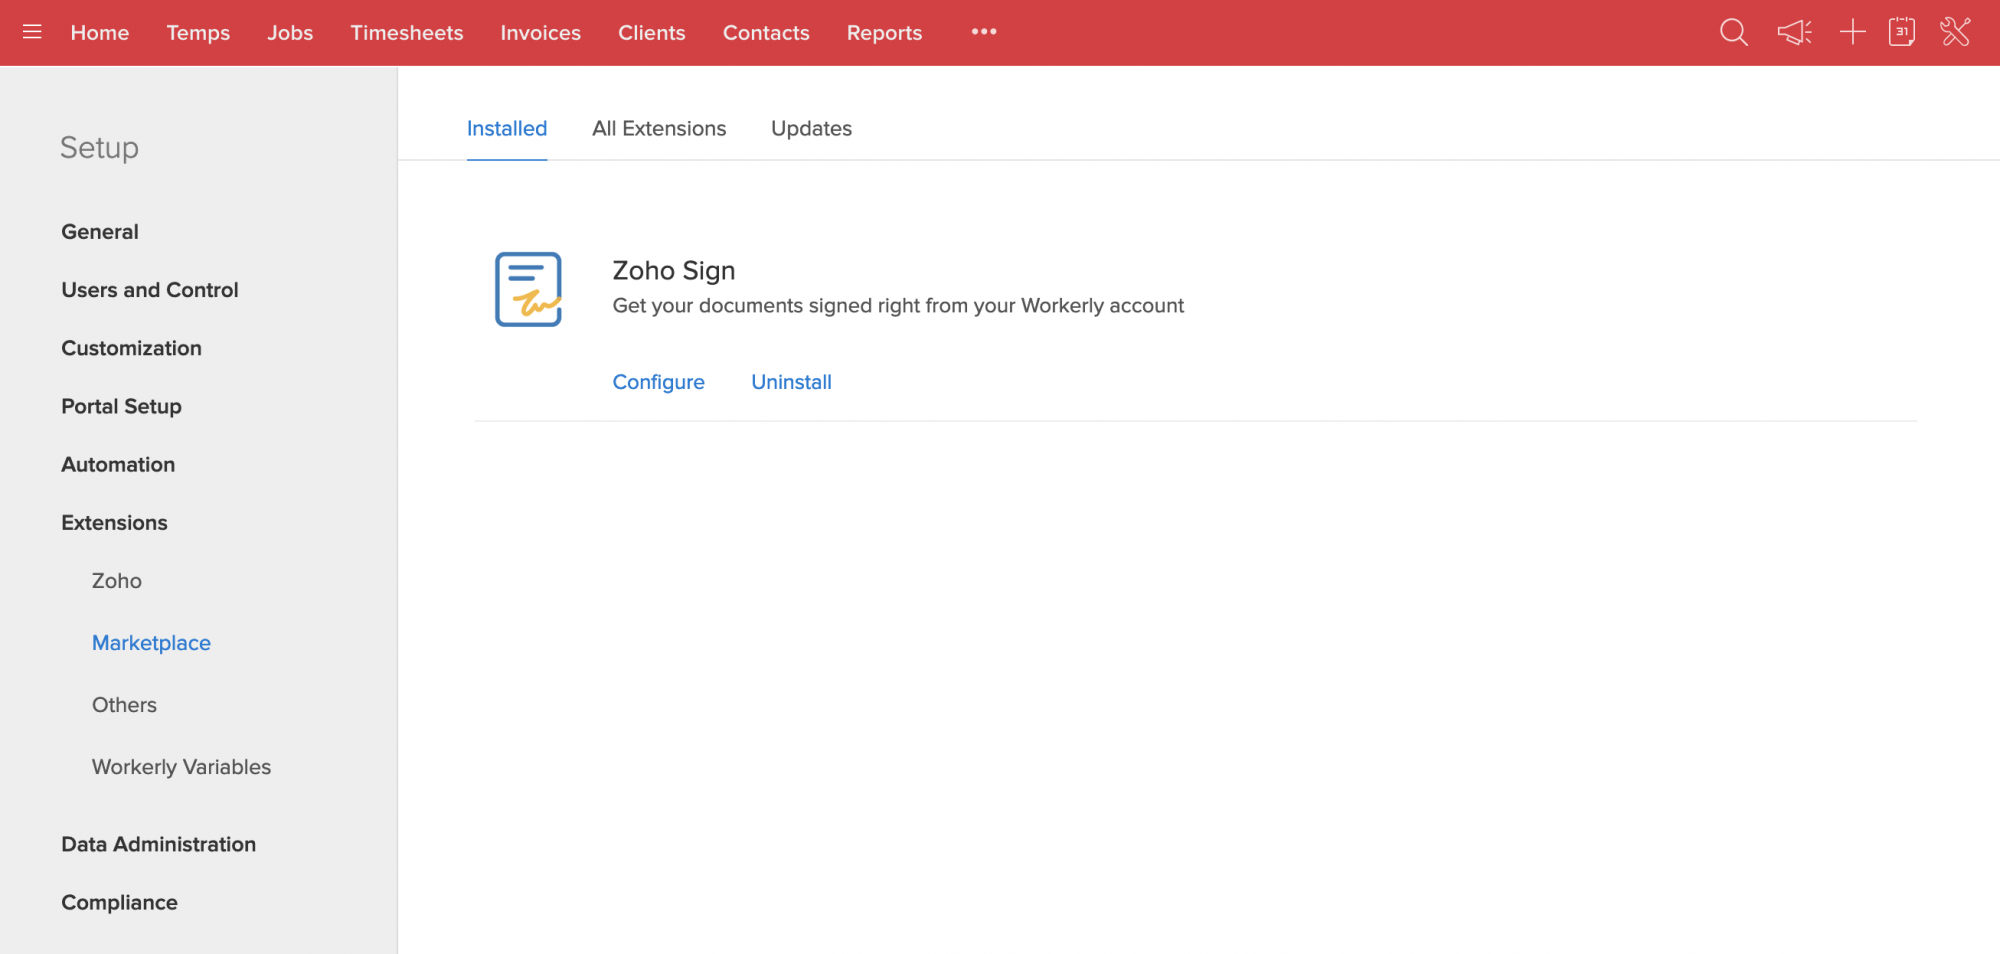Navigate to Timesheets
The image size is (2000, 954).
click(407, 33)
